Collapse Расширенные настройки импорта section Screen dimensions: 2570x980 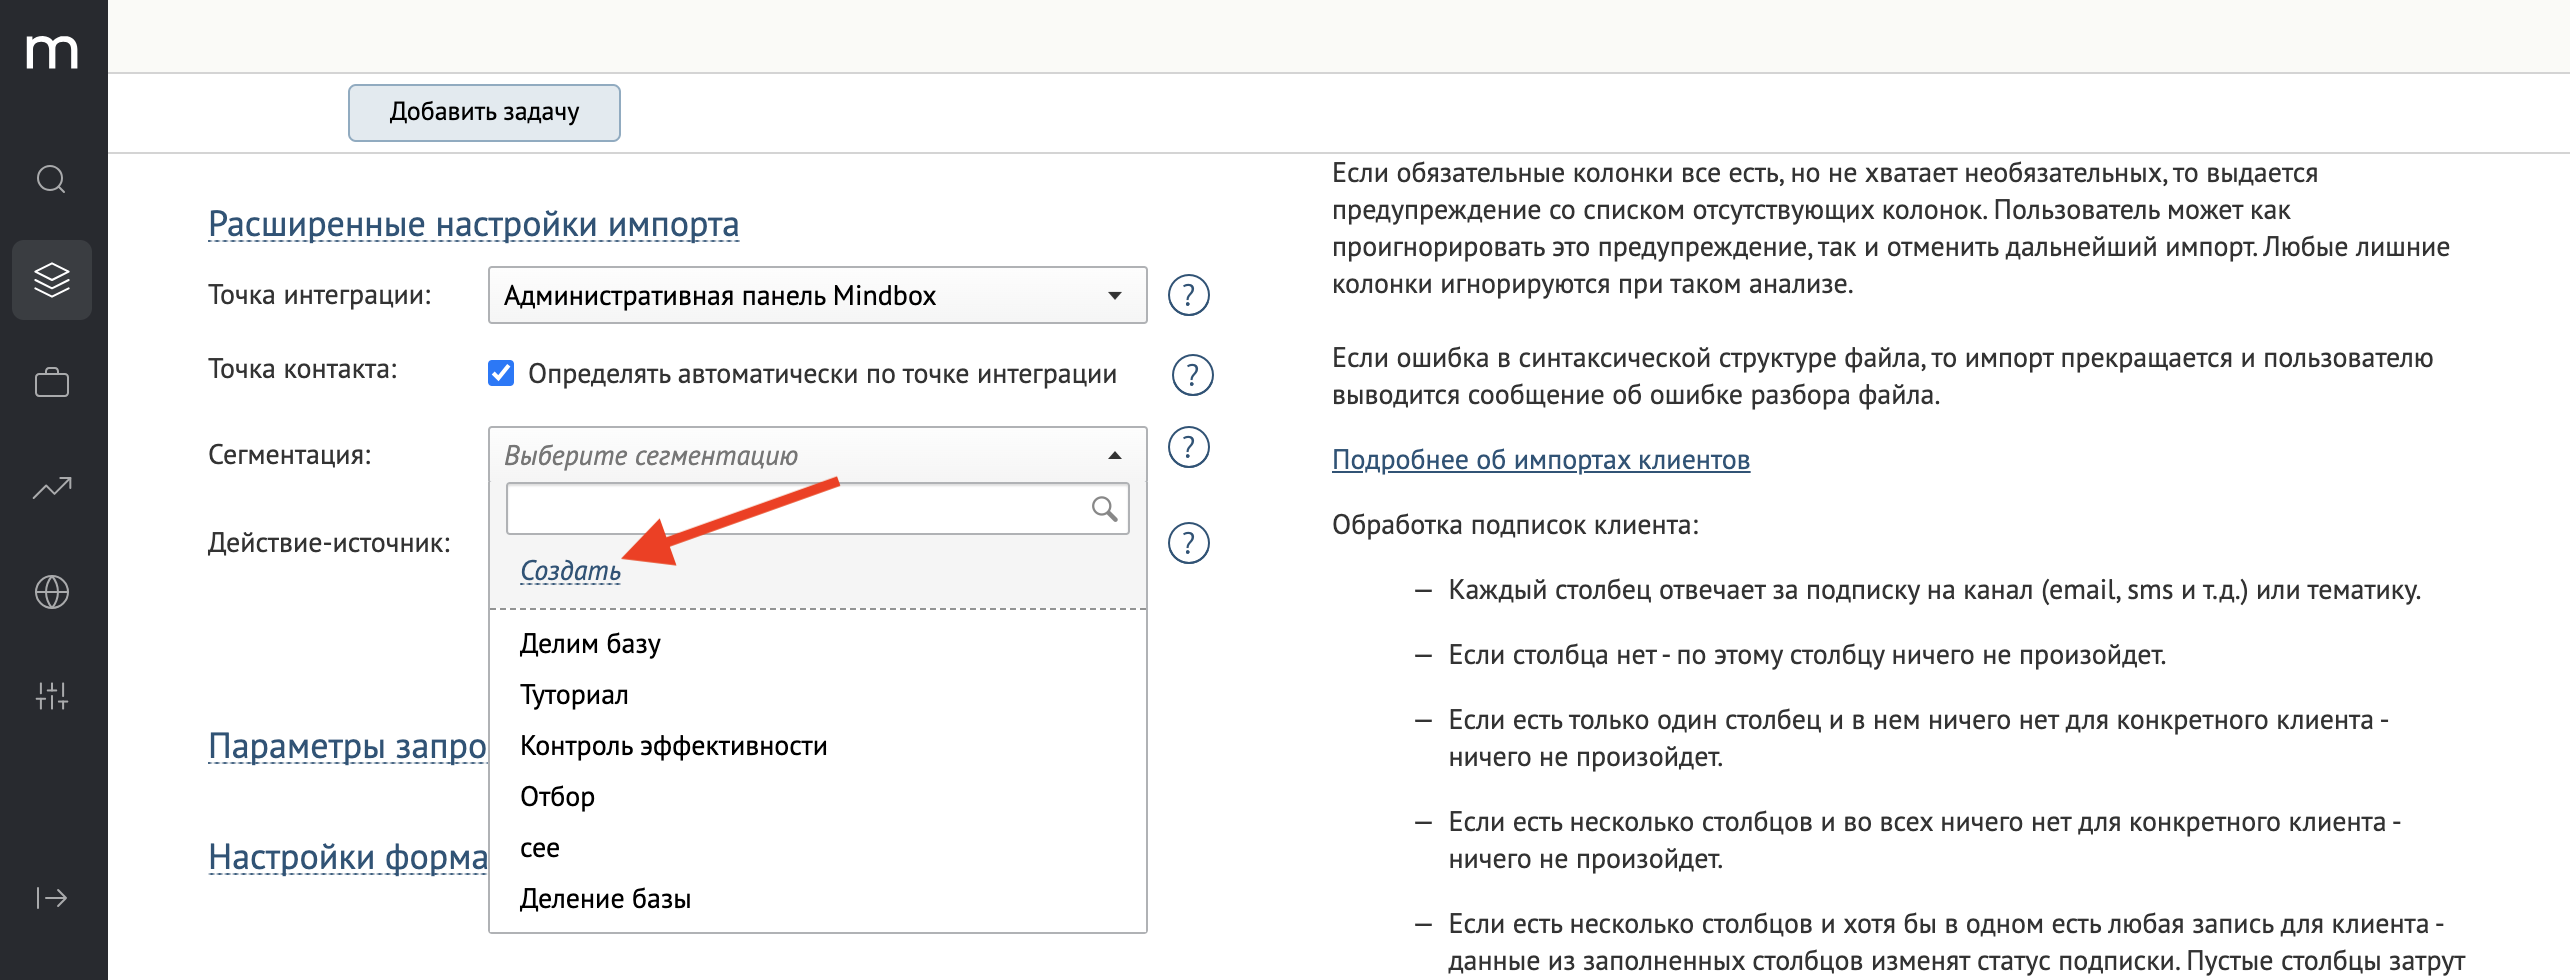[473, 224]
